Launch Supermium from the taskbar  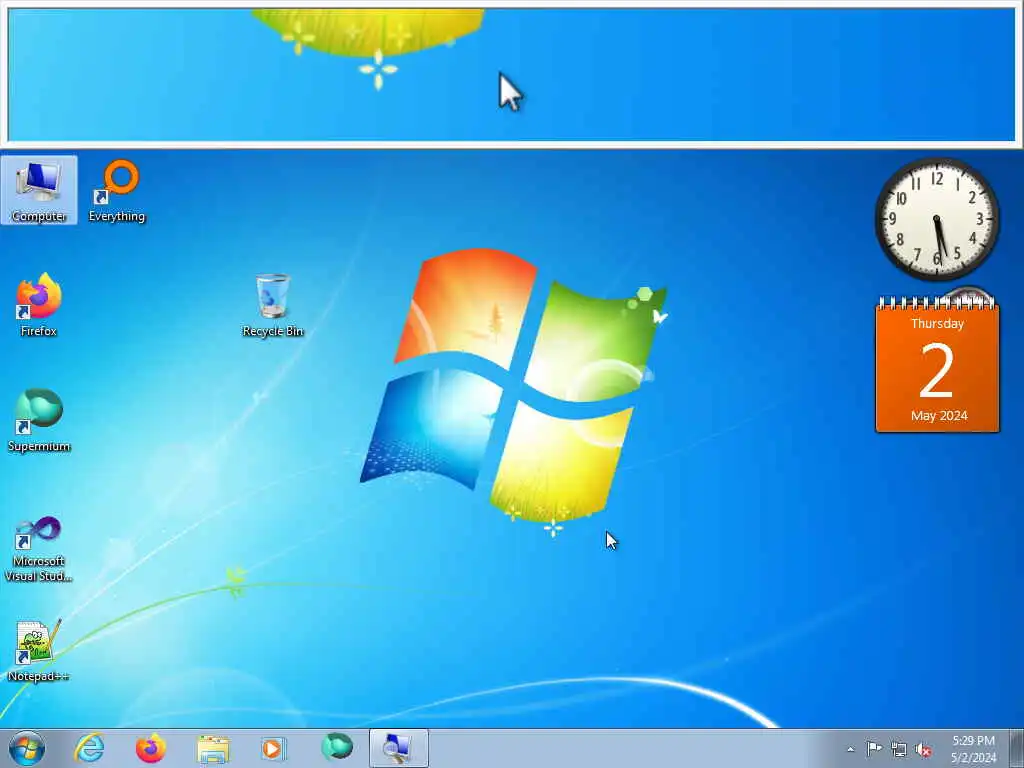tap(337, 748)
